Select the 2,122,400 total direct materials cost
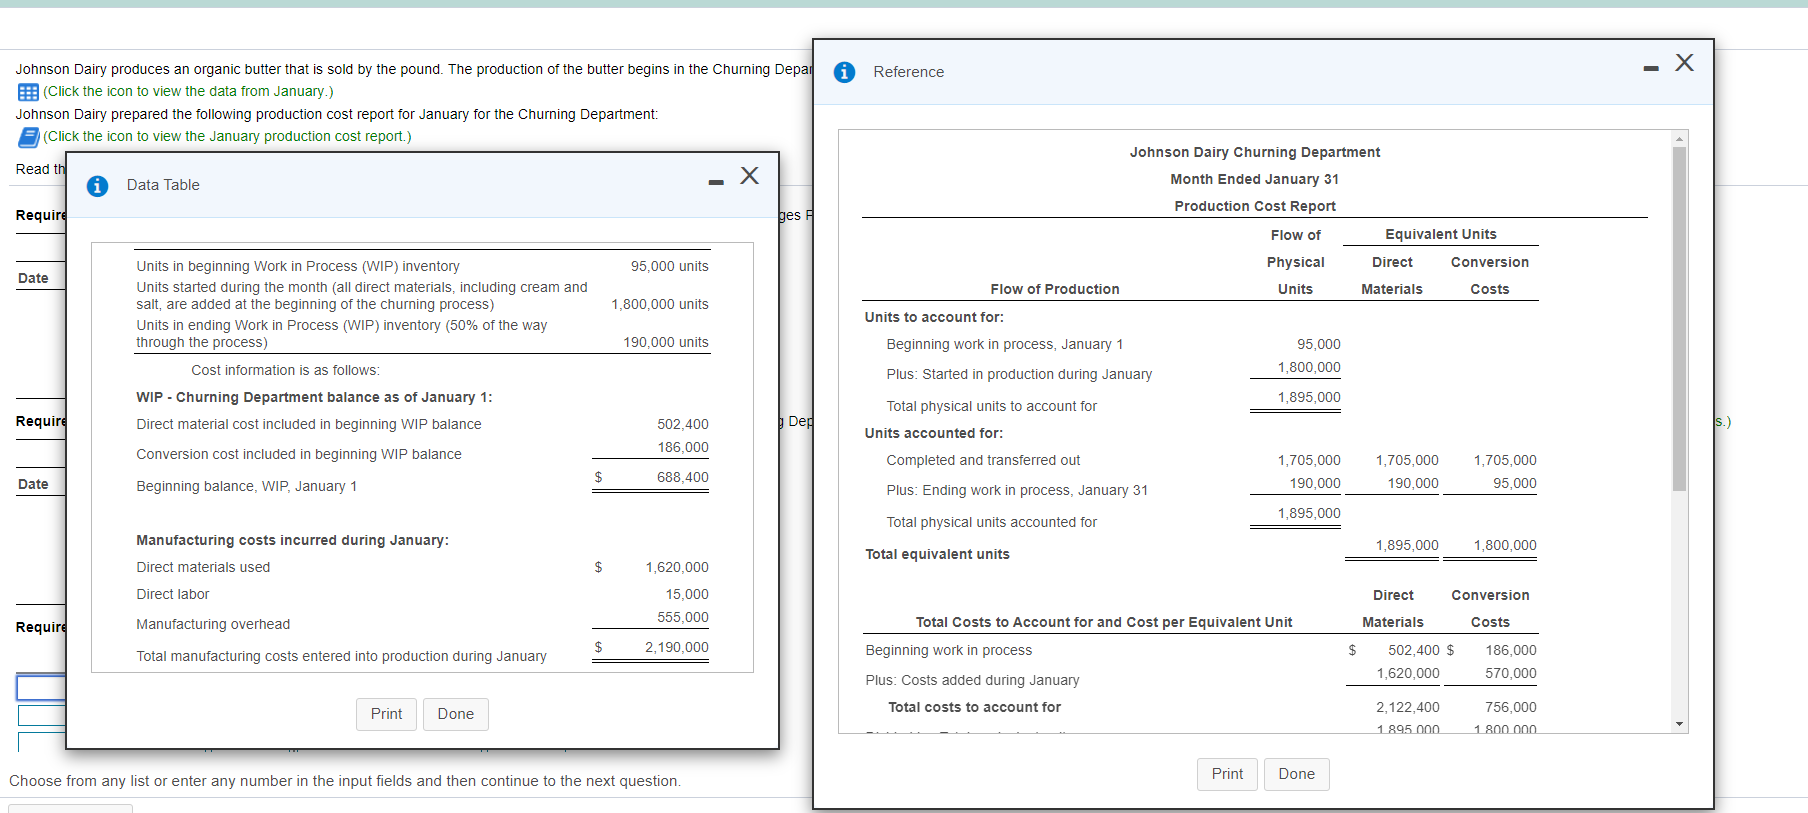 1408,707
